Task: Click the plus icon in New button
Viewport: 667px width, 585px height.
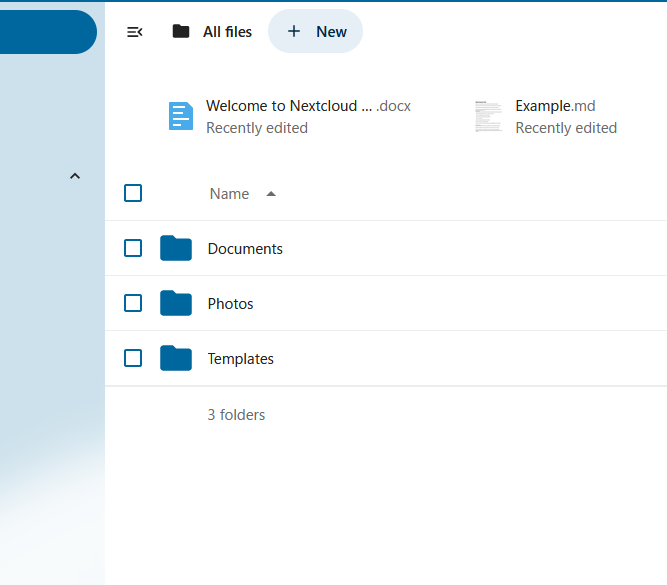Action: [294, 31]
